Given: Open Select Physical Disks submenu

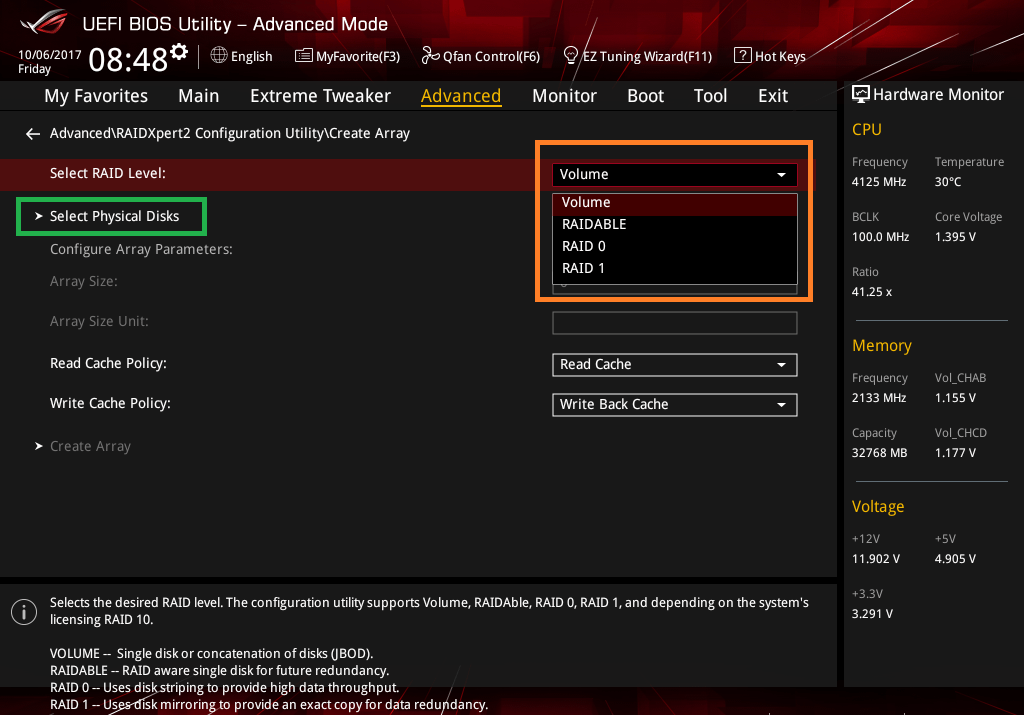Looking at the screenshot, I should pos(112,216).
